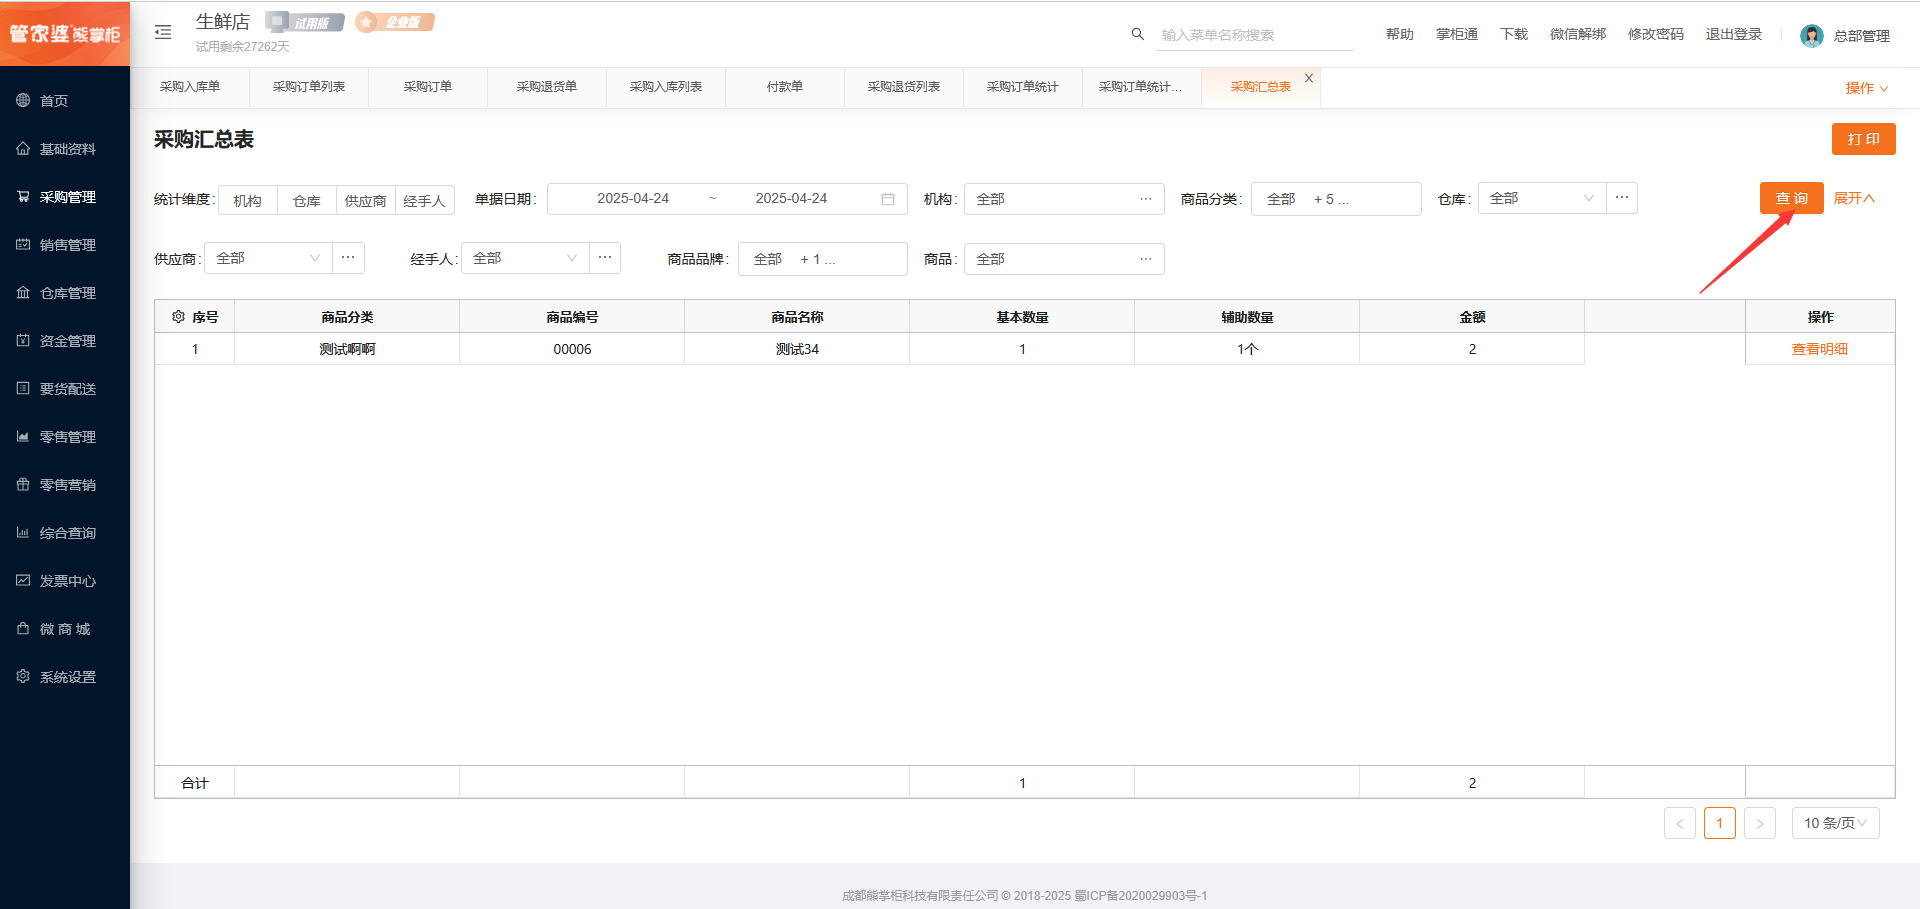Click the start date 2025-04-24 field
This screenshot has width=1920, height=909.
point(633,198)
